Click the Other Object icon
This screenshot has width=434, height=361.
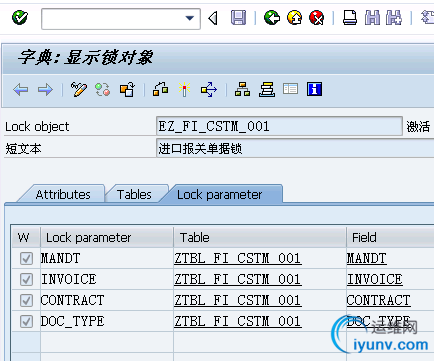[127, 90]
